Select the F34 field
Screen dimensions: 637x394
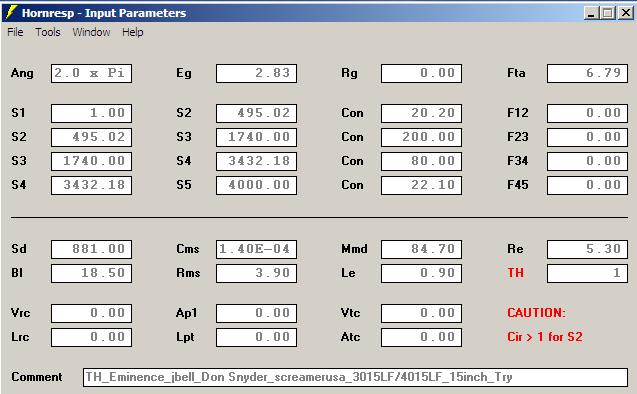pyautogui.click(x=587, y=161)
